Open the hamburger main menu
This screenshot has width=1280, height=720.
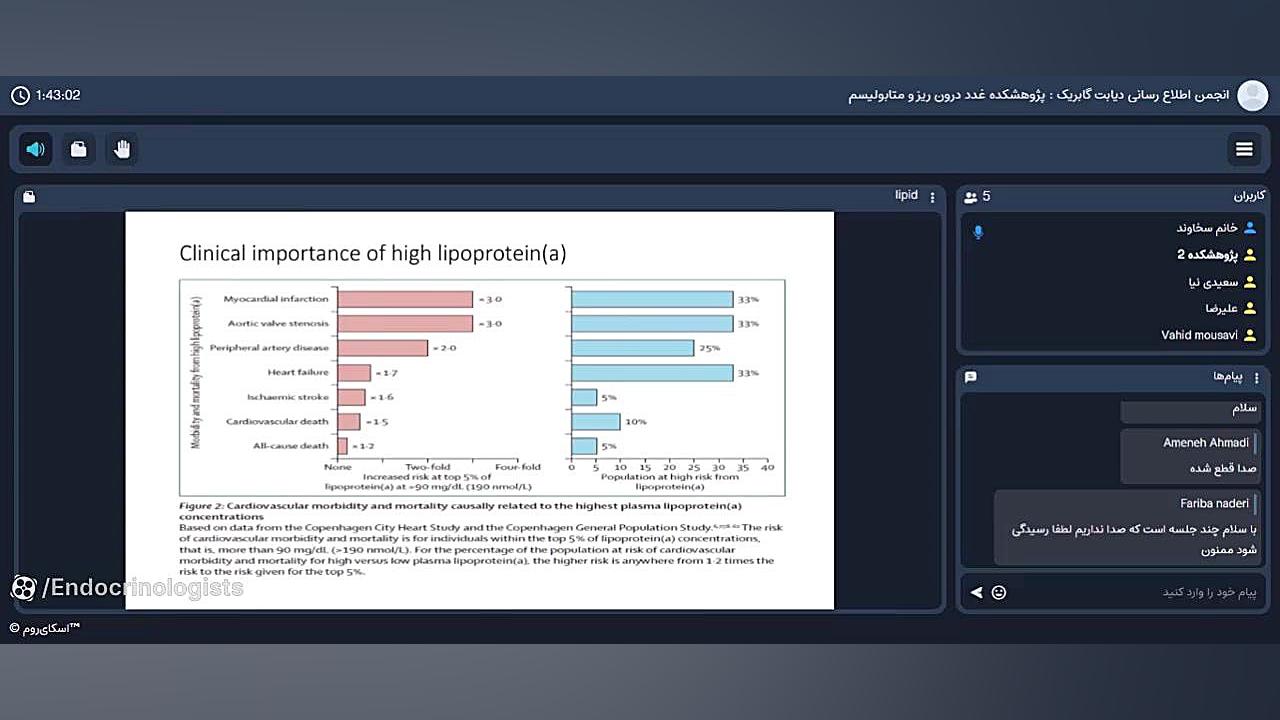[1244, 149]
